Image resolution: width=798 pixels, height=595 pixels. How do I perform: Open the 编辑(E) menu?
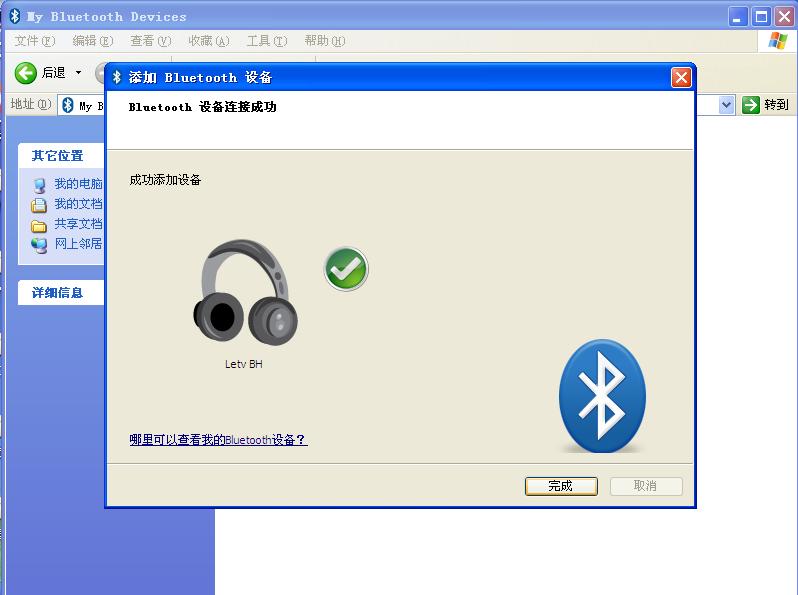[92, 41]
